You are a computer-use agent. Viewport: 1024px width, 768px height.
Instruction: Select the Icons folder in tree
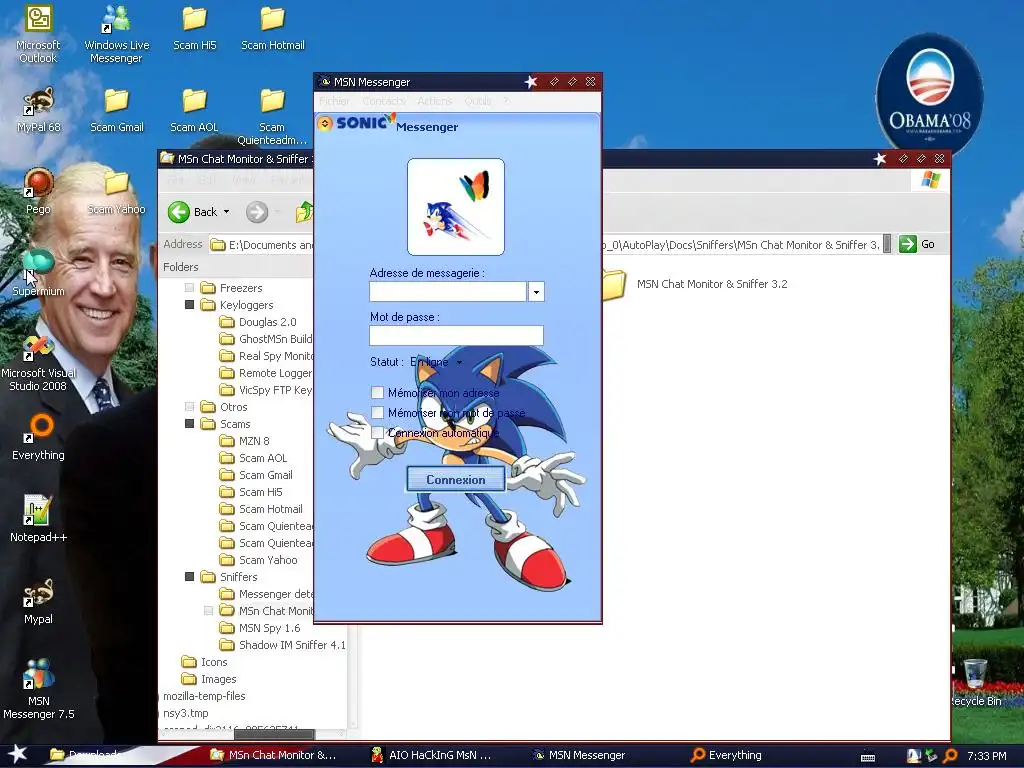[x=204, y=662]
